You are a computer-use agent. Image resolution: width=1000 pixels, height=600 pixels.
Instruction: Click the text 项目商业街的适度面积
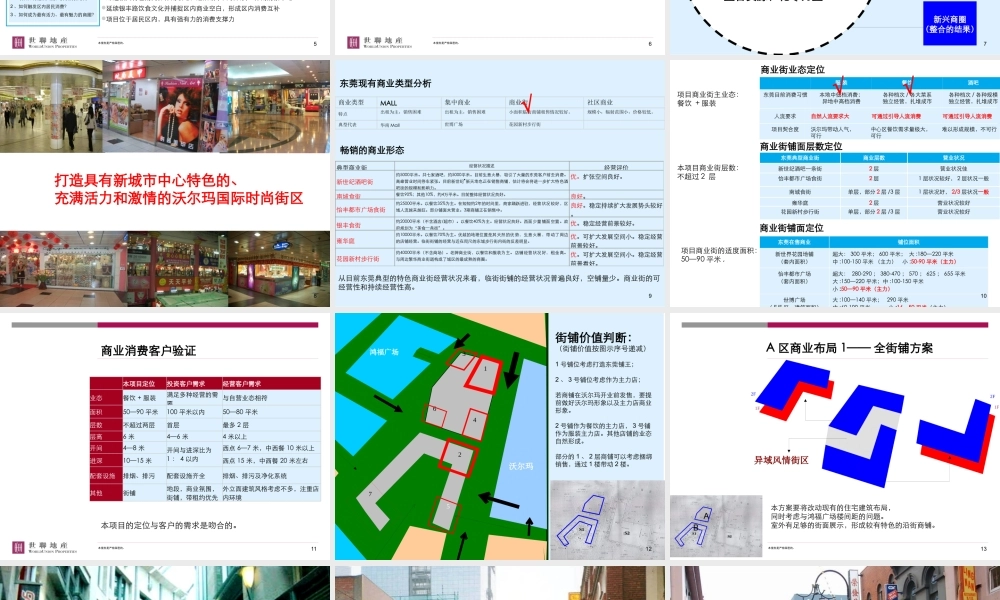[719, 254]
